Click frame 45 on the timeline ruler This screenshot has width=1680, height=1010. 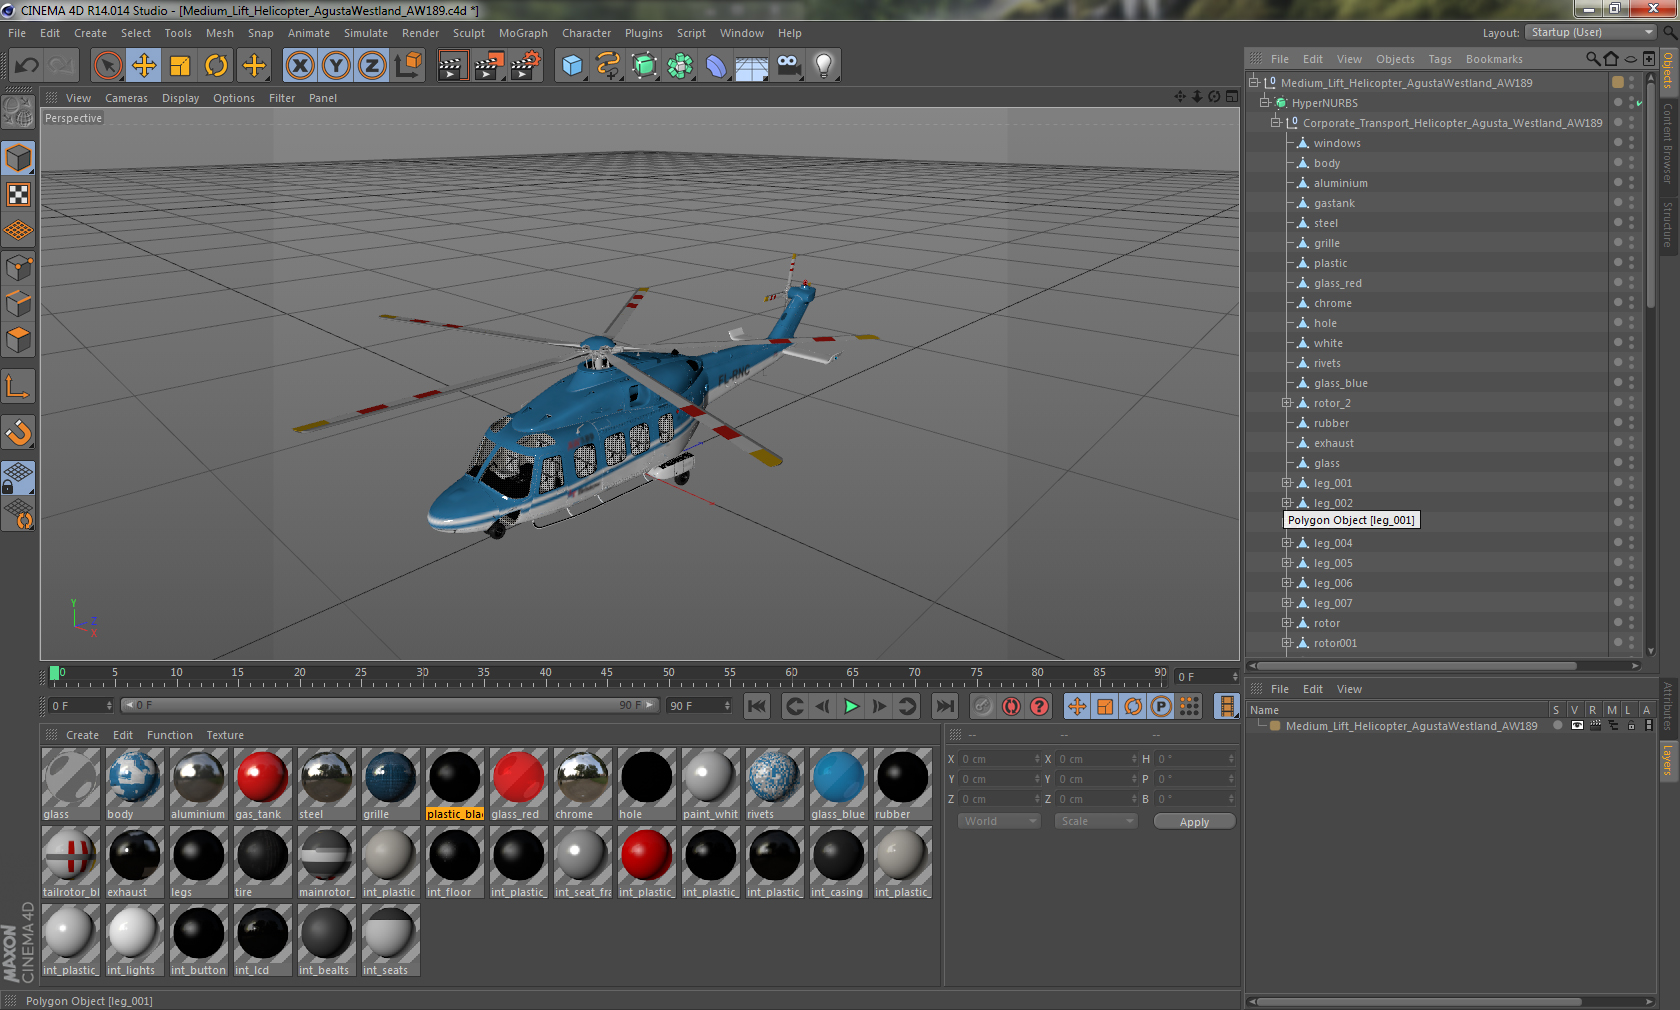pyautogui.click(x=606, y=674)
